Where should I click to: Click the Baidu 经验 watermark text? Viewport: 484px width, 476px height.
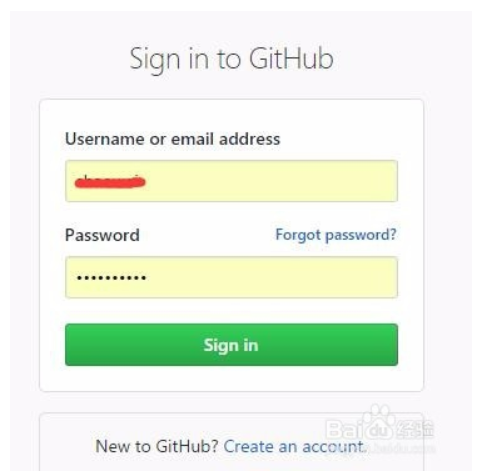416,428
